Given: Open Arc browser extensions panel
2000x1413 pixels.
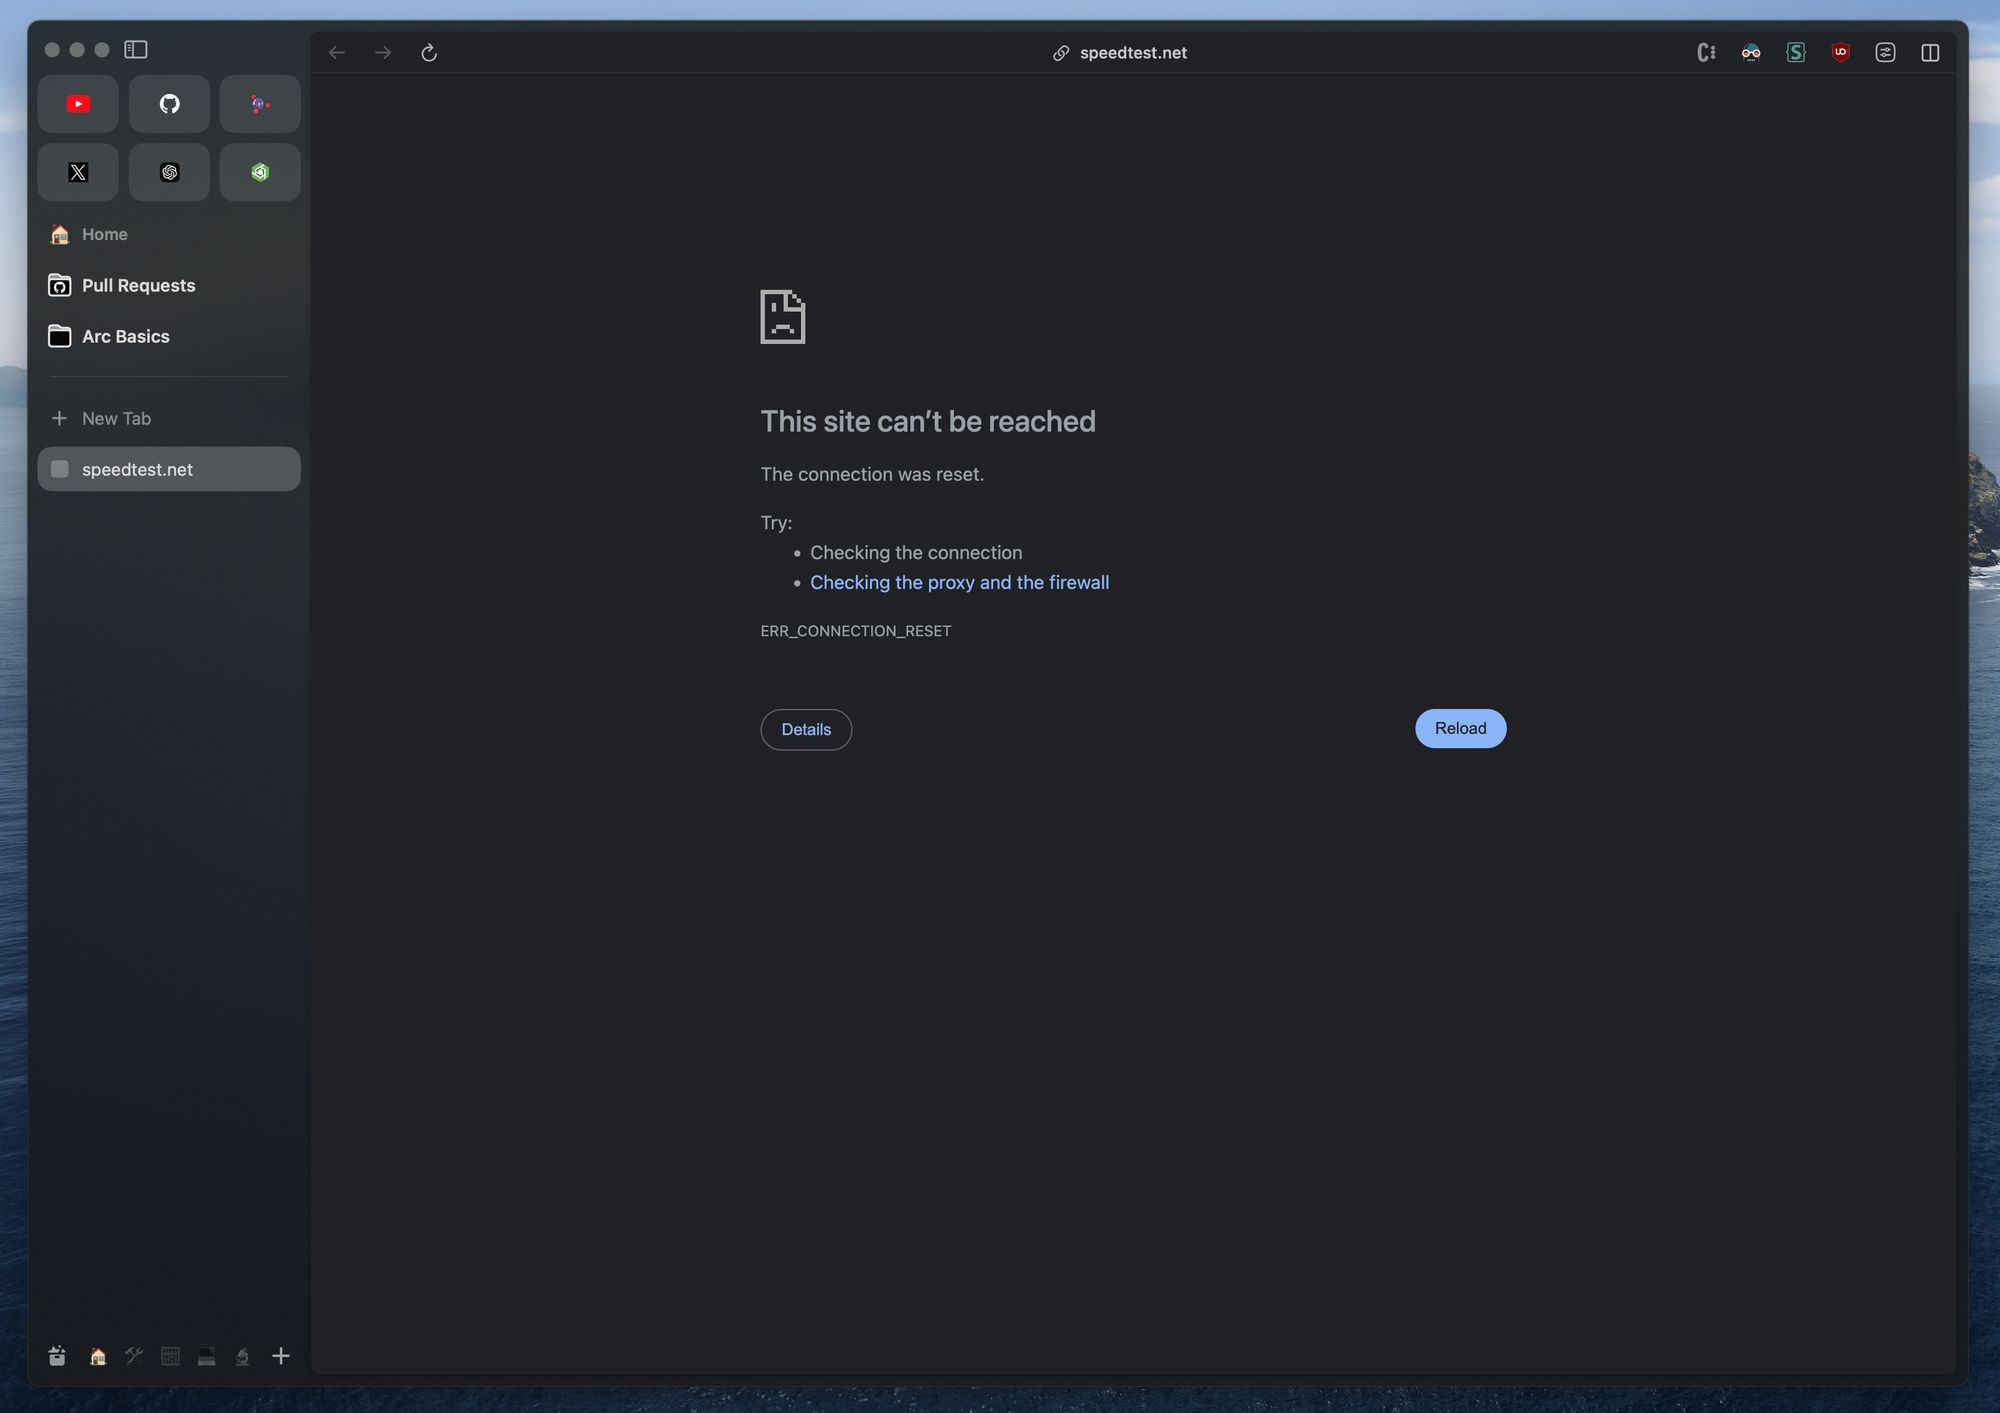Looking at the screenshot, I should [x=1885, y=52].
